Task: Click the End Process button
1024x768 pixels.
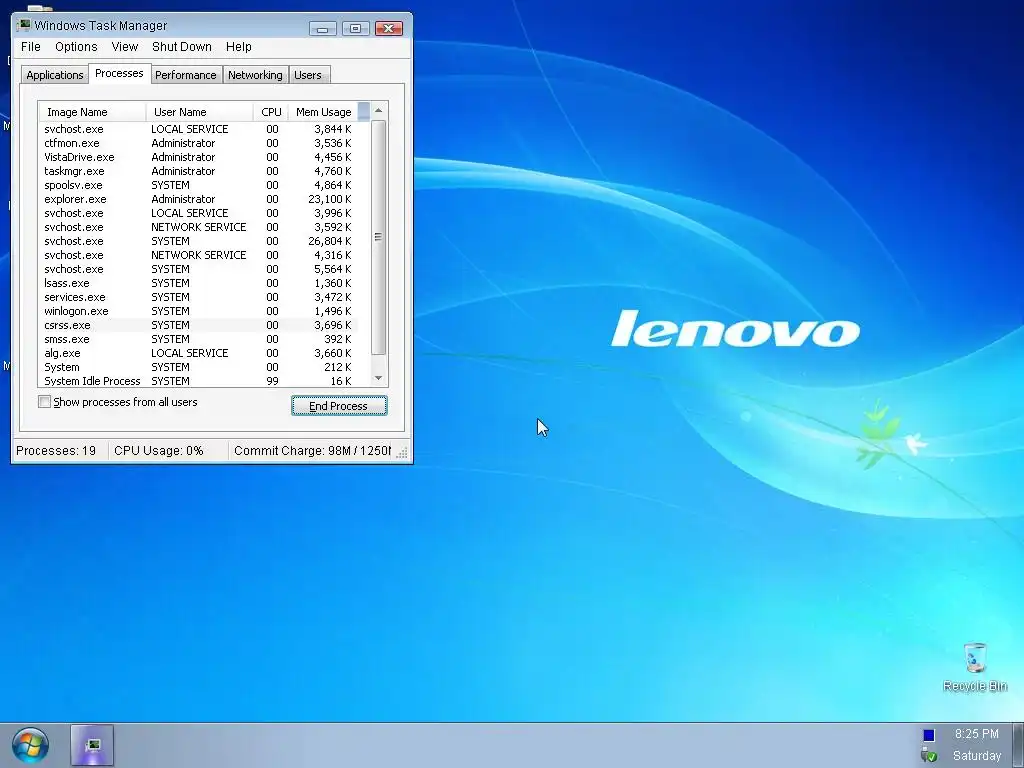Action: [339, 406]
